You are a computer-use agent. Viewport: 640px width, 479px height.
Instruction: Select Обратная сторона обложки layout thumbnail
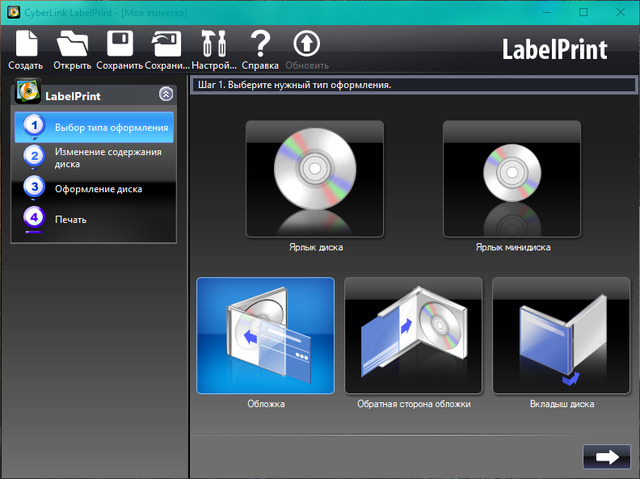[x=413, y=335]
